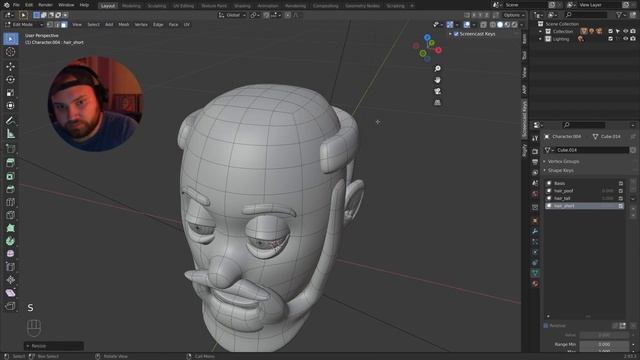Select the Shear tool
This screenshot has height=360, width=640.
(x=11, y=293)
